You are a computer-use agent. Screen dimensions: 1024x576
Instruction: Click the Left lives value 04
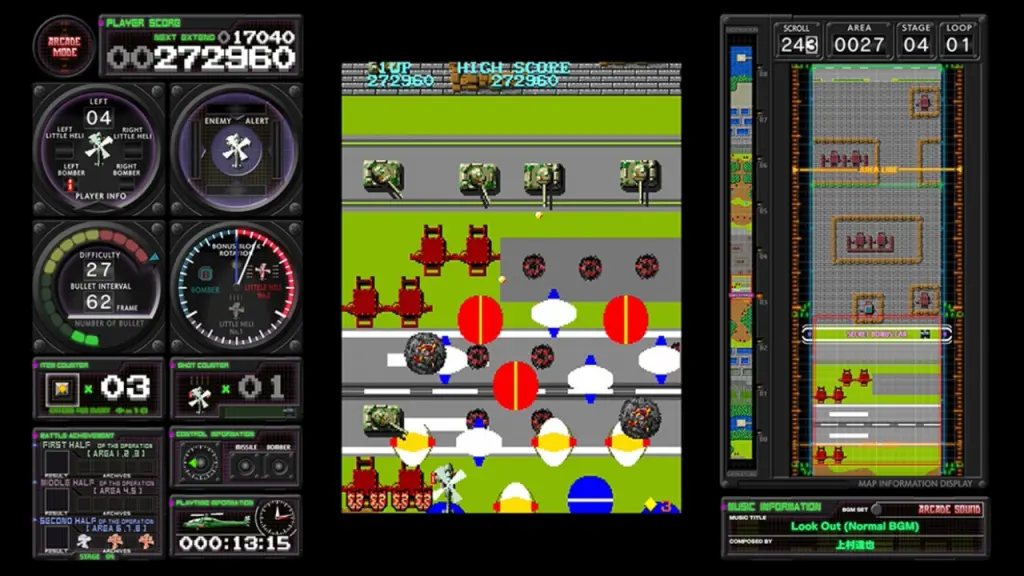99,118
